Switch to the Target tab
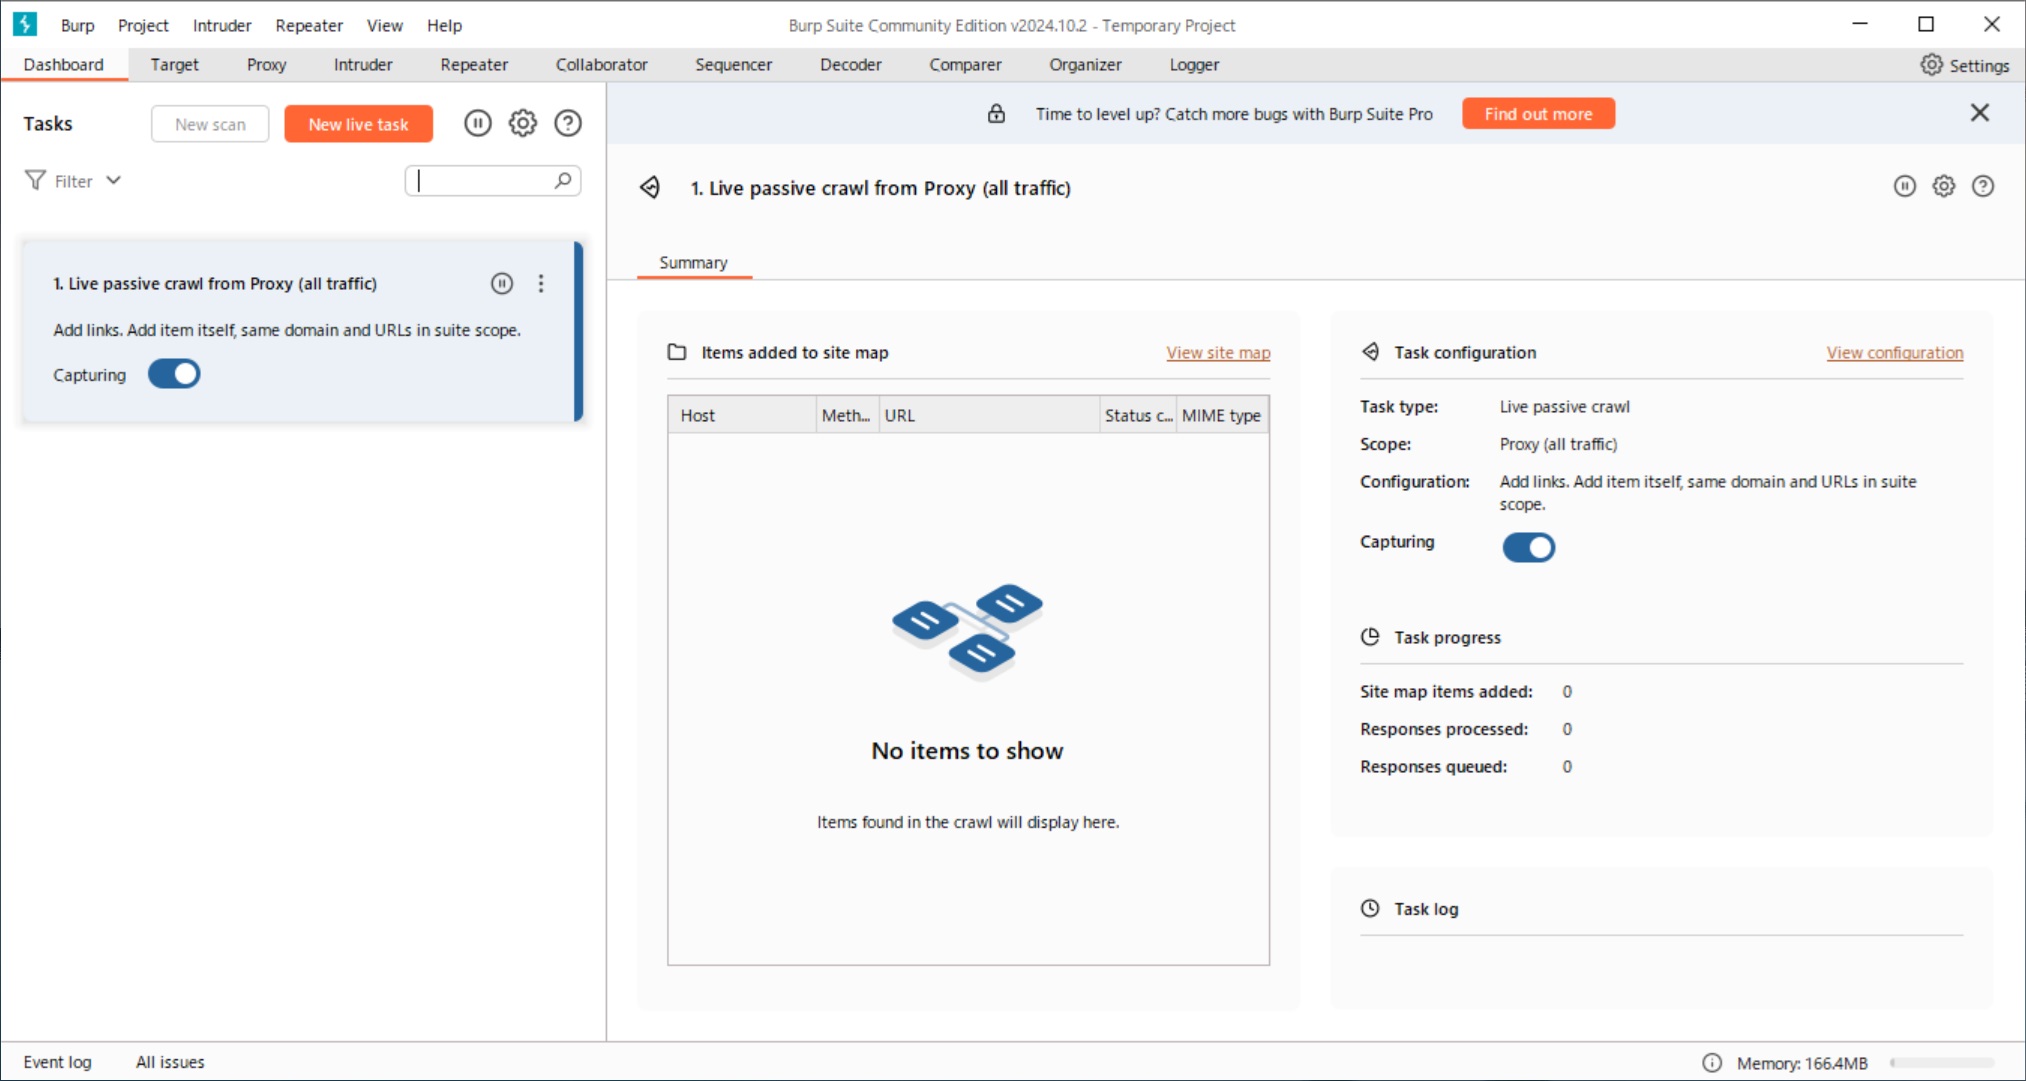 (x=174, y=64)
